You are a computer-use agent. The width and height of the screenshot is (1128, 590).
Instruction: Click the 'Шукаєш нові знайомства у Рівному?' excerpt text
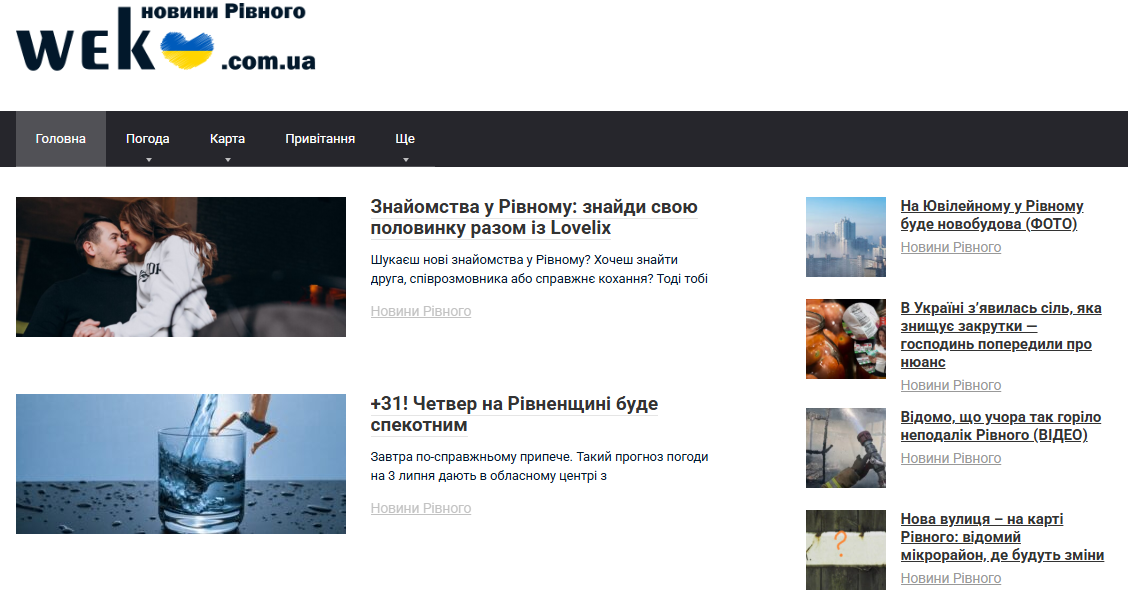539,269
